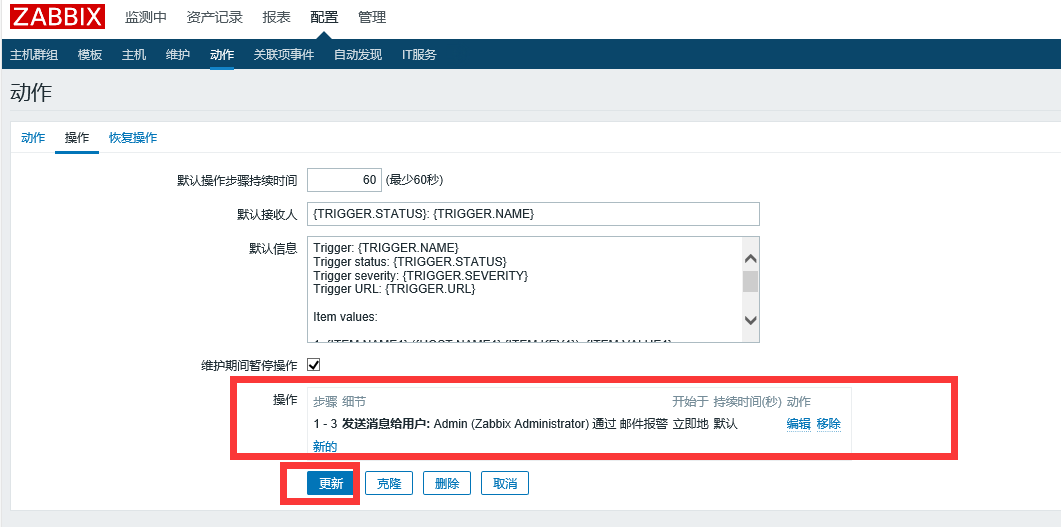Switch to the 恢复操作 tab
1061x527 pixels.
point(133,138)
